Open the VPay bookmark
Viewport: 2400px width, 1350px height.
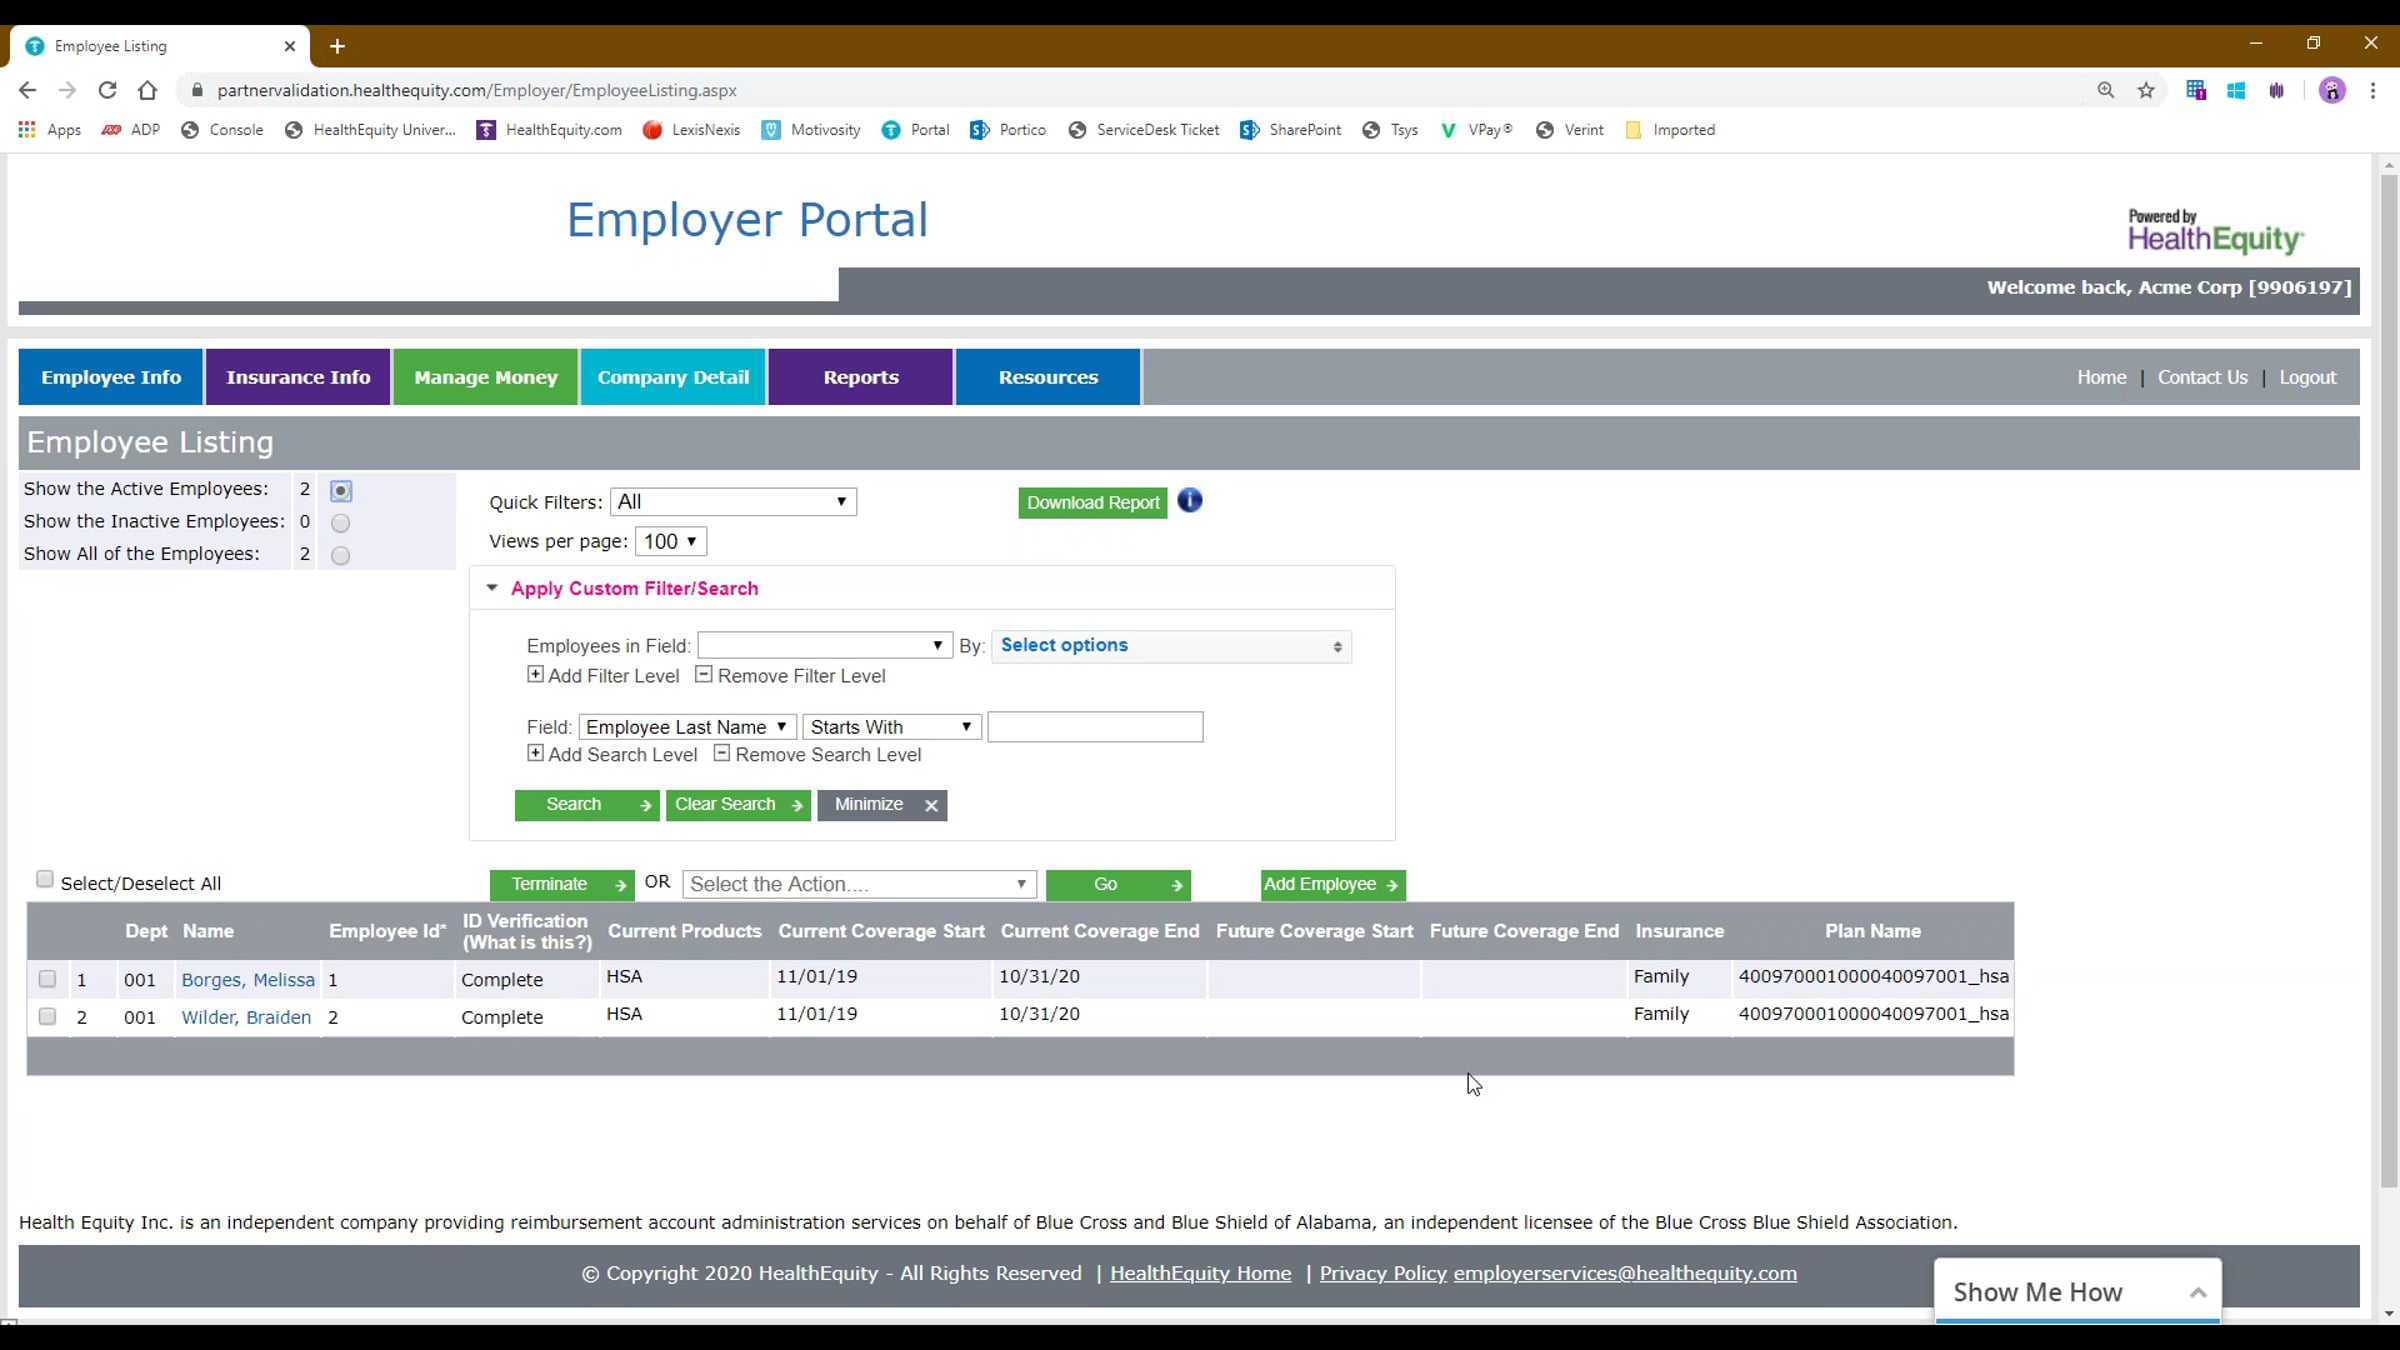pyautogui.click(x=1477, y=130)
